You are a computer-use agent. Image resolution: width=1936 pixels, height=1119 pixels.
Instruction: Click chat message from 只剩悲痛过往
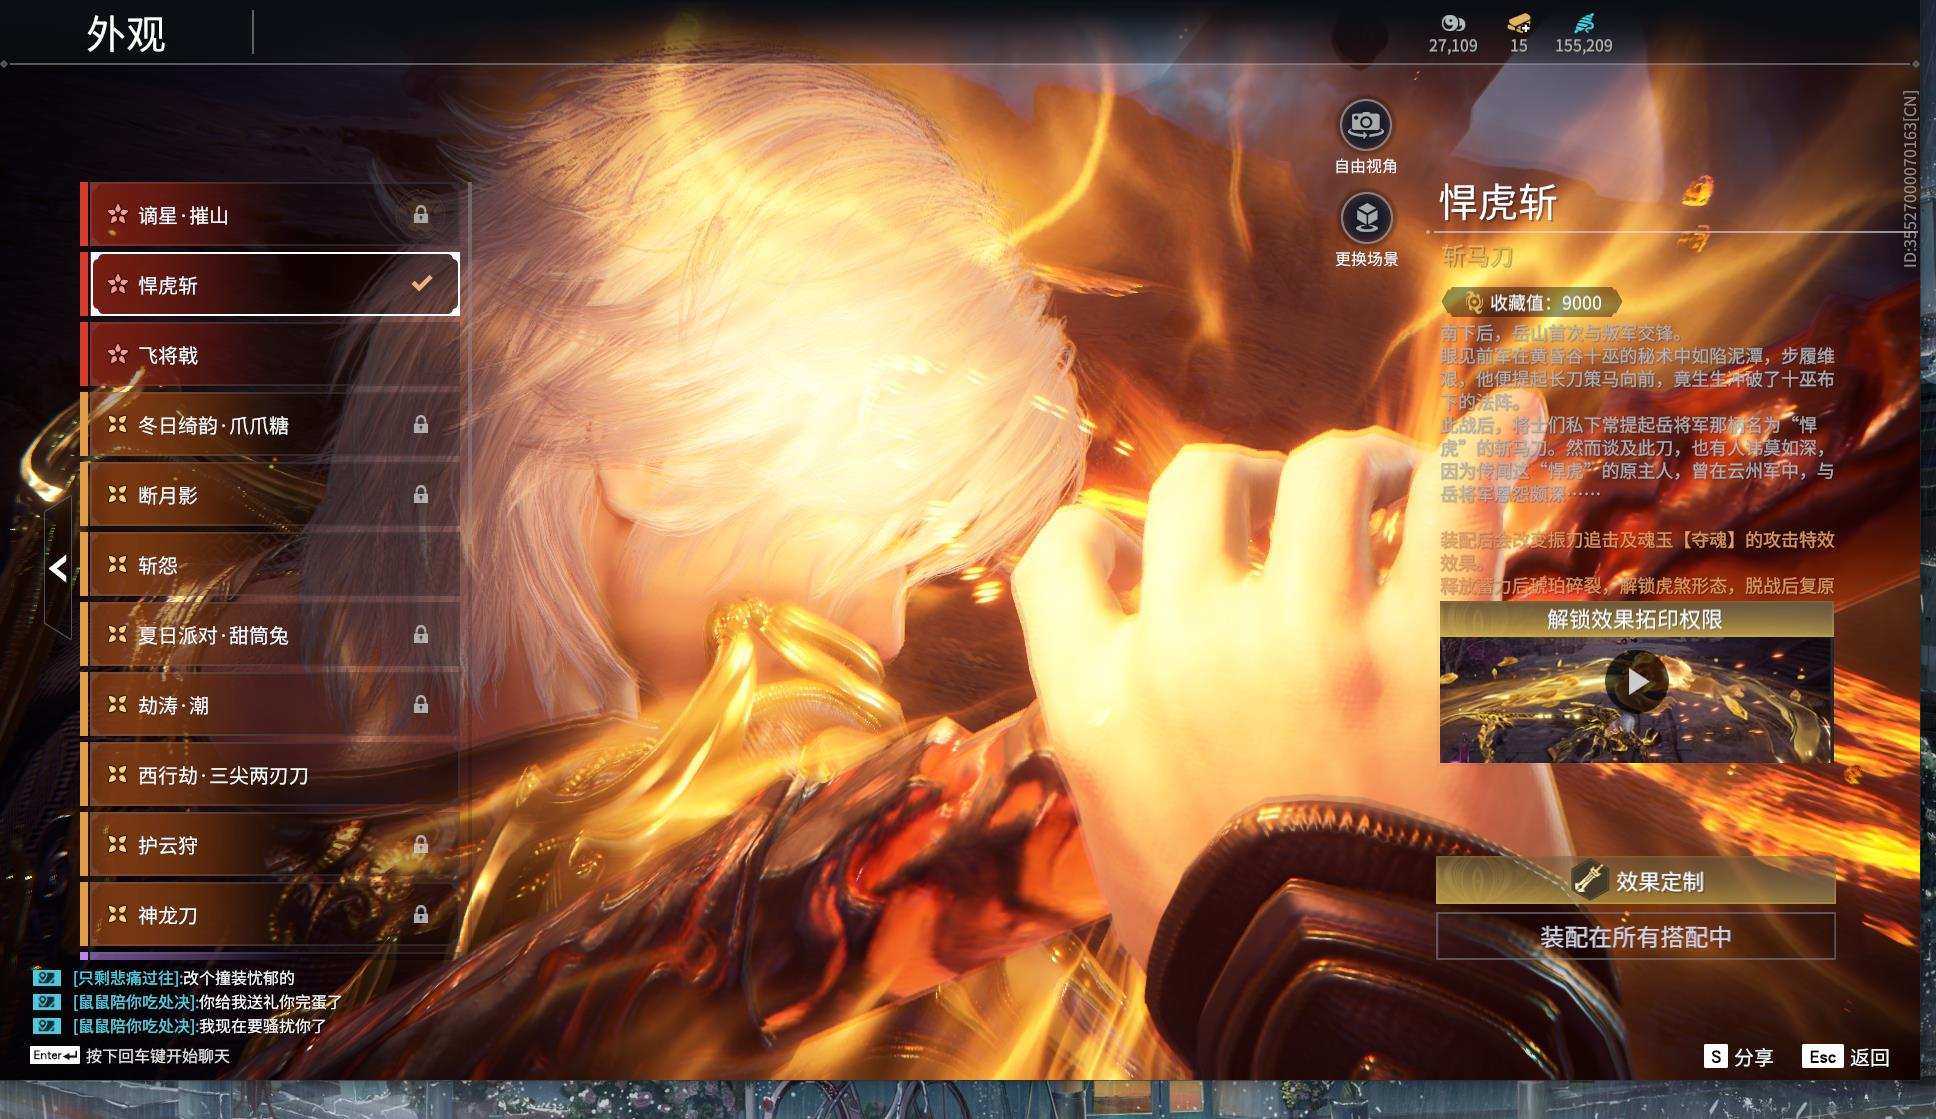click(184, 978)
